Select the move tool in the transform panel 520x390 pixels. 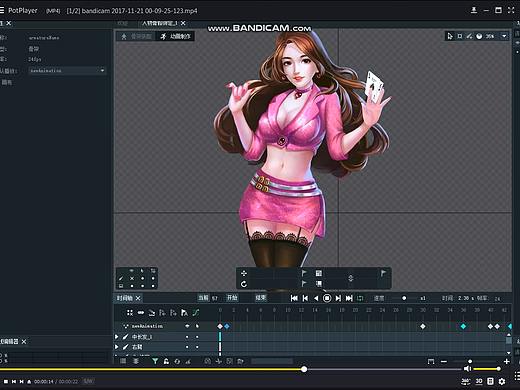pos(244,273)
